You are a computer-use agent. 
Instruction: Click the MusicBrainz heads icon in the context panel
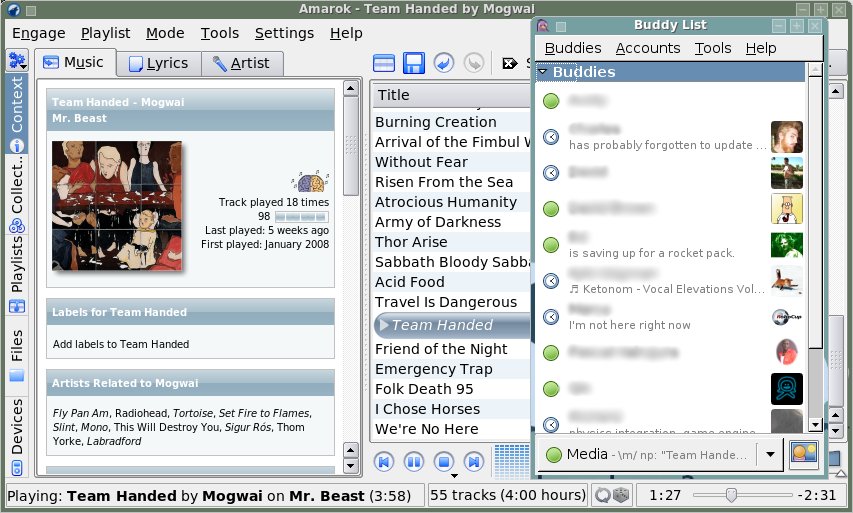(x=310, y=181)
